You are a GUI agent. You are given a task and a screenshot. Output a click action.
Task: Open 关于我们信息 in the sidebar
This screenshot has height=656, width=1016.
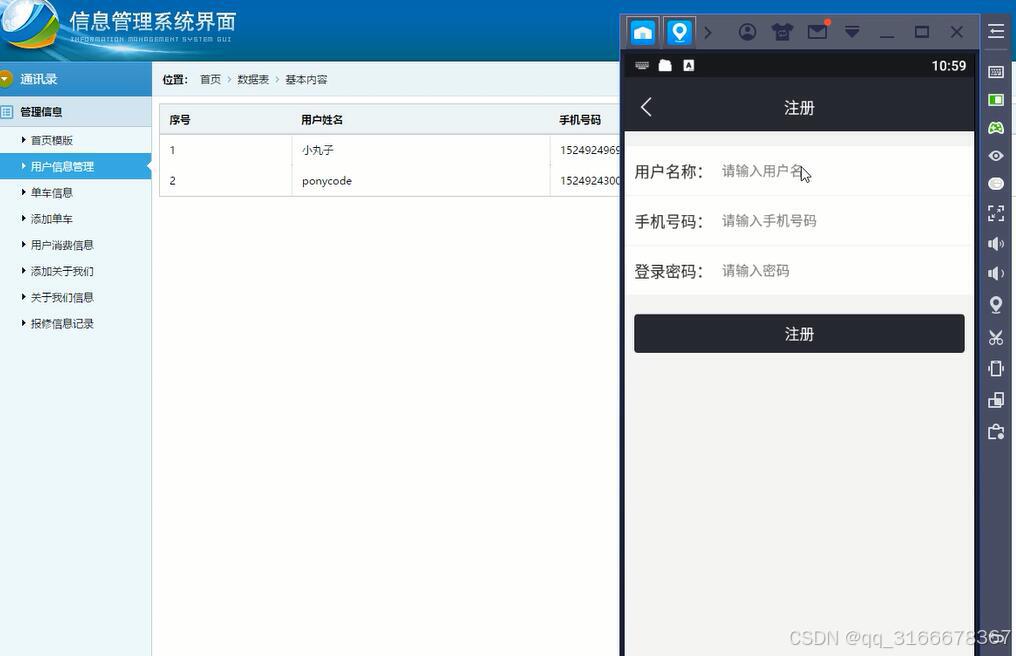[x=62, y=298]
